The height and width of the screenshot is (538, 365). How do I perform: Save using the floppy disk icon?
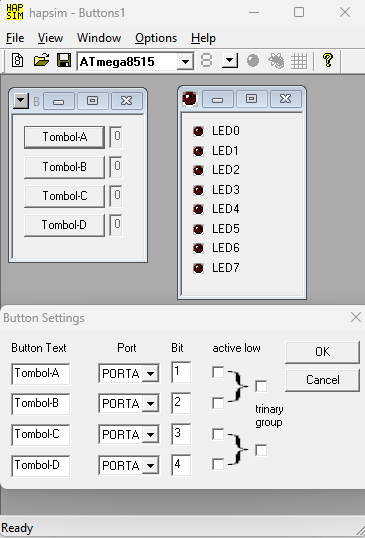(64, 61)
